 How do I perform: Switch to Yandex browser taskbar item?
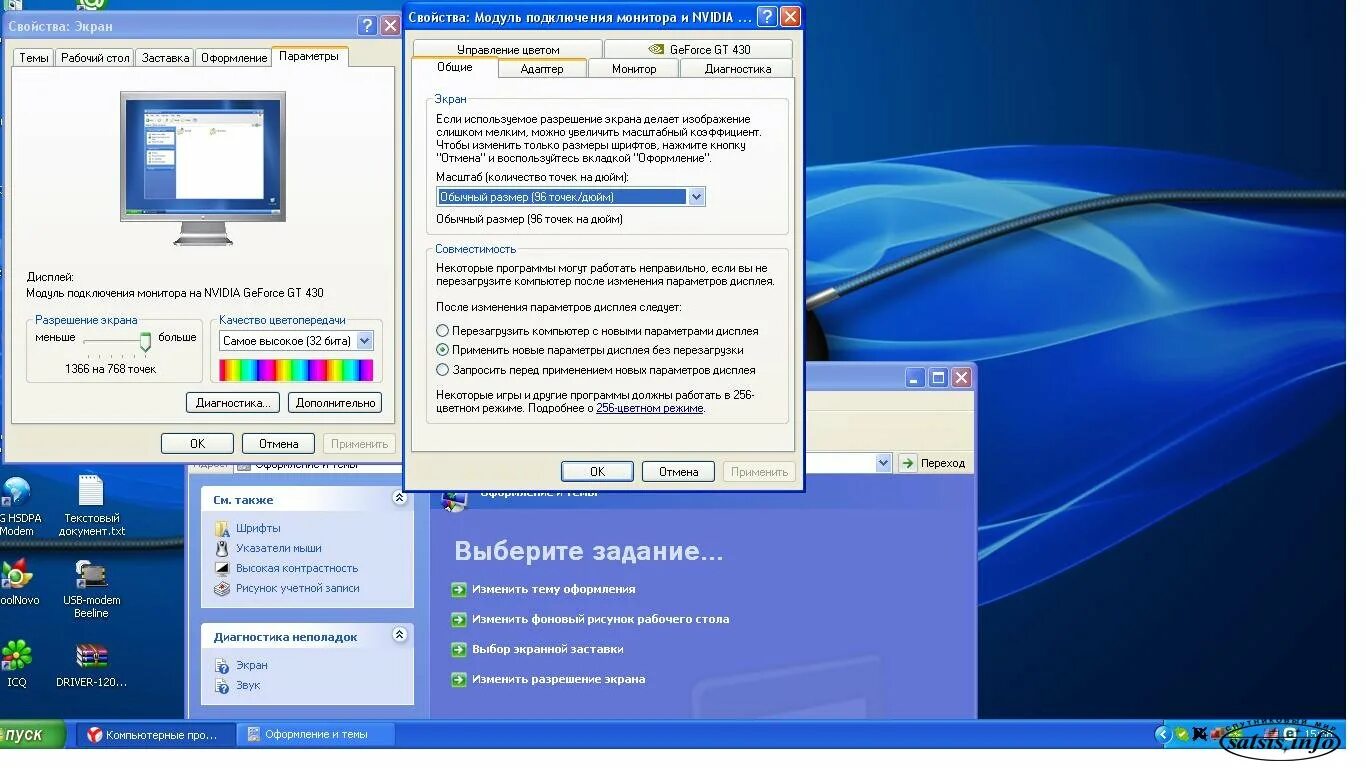pyautogui.click(x=155, y=734)
